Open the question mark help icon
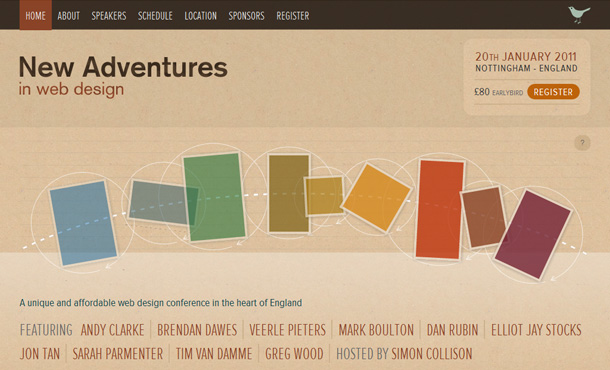Viewport: 610px width, 370px height. tap(582, 143)
